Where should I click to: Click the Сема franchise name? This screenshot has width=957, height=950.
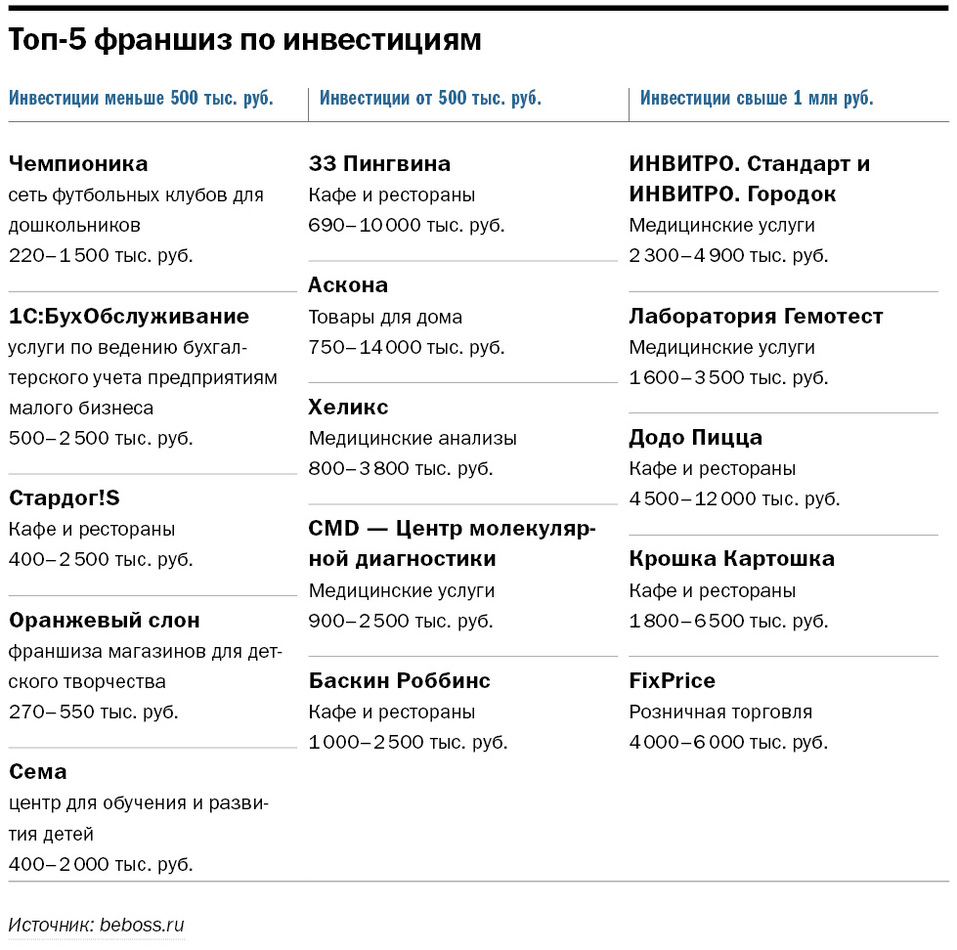pos(38,771)
